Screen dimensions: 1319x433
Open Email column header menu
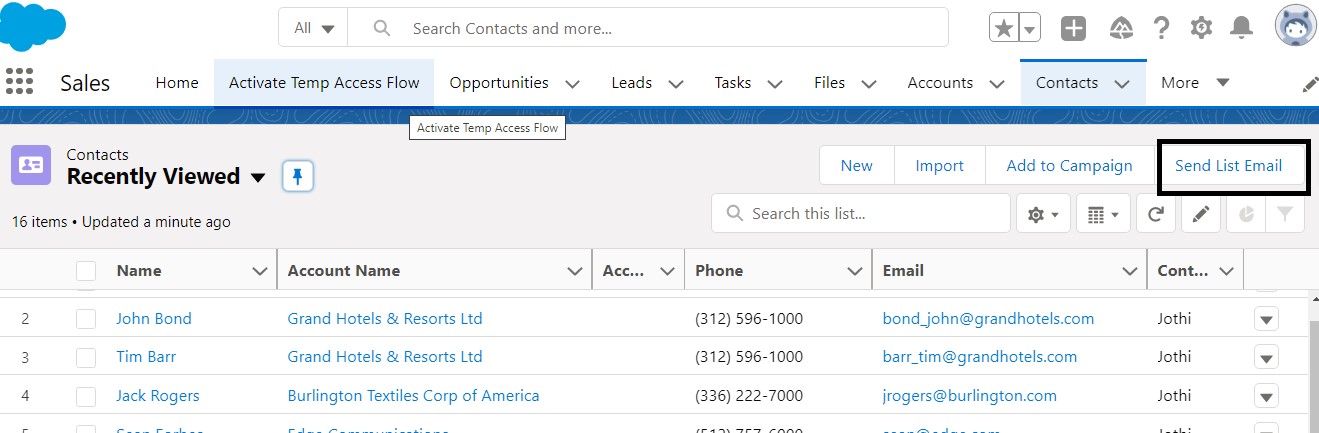(x=1130, y=271)
